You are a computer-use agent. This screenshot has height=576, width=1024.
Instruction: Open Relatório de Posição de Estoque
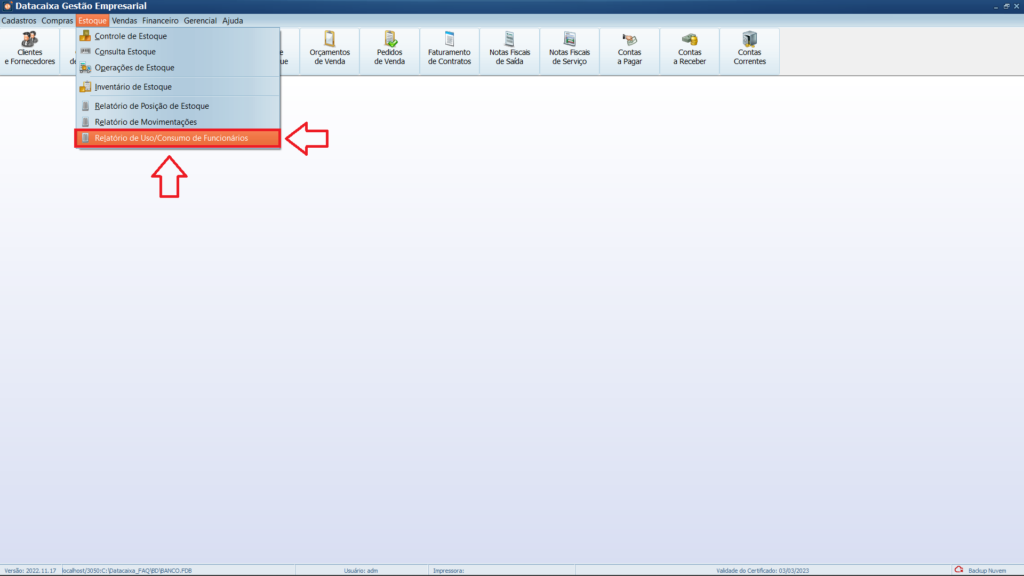[151, 106]
